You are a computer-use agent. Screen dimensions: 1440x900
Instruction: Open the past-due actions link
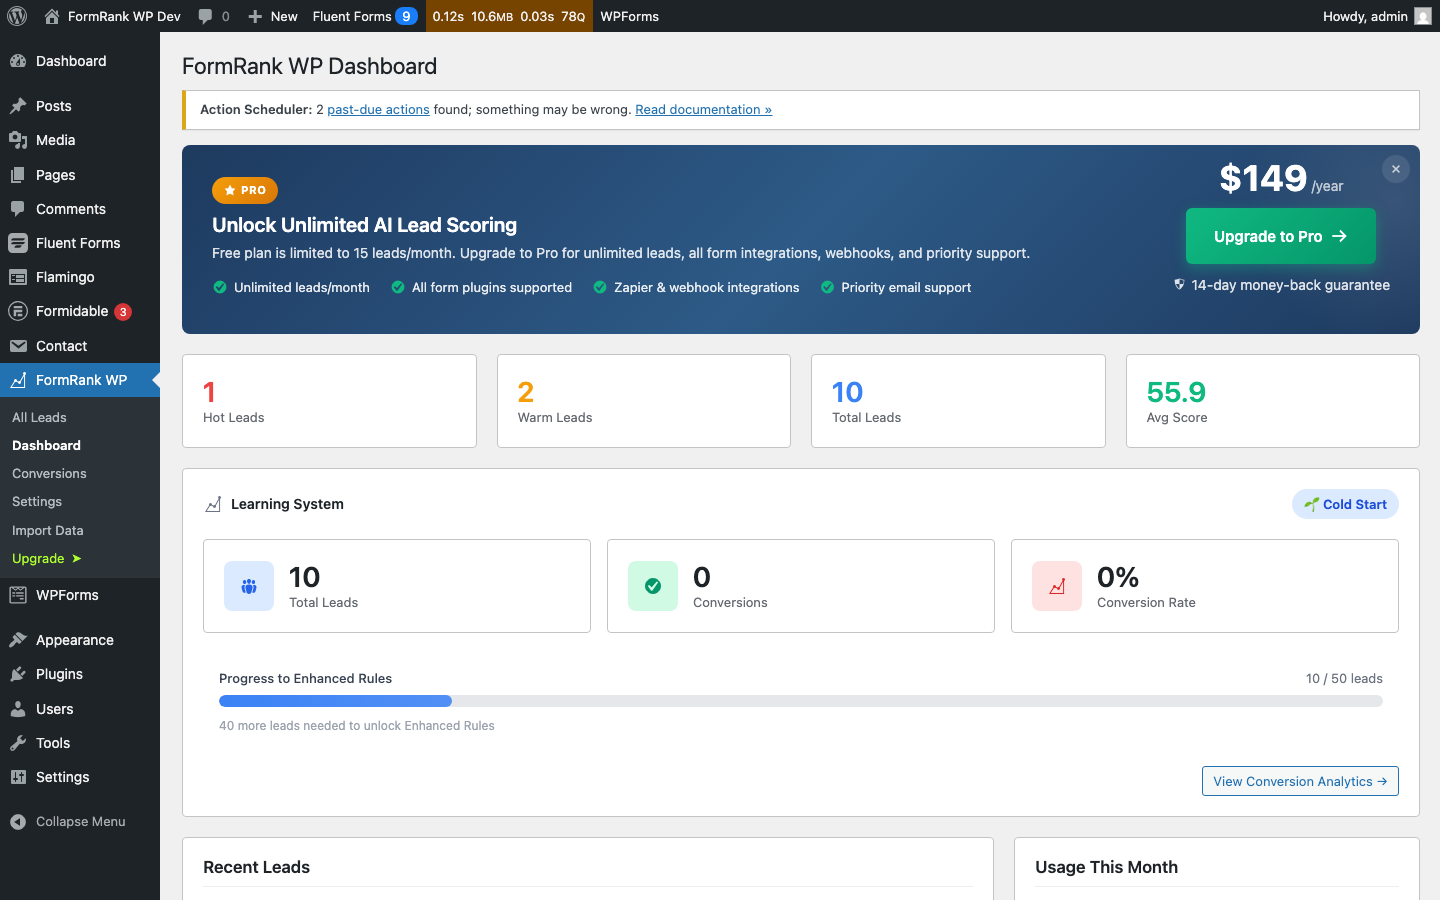pos(378,109)
